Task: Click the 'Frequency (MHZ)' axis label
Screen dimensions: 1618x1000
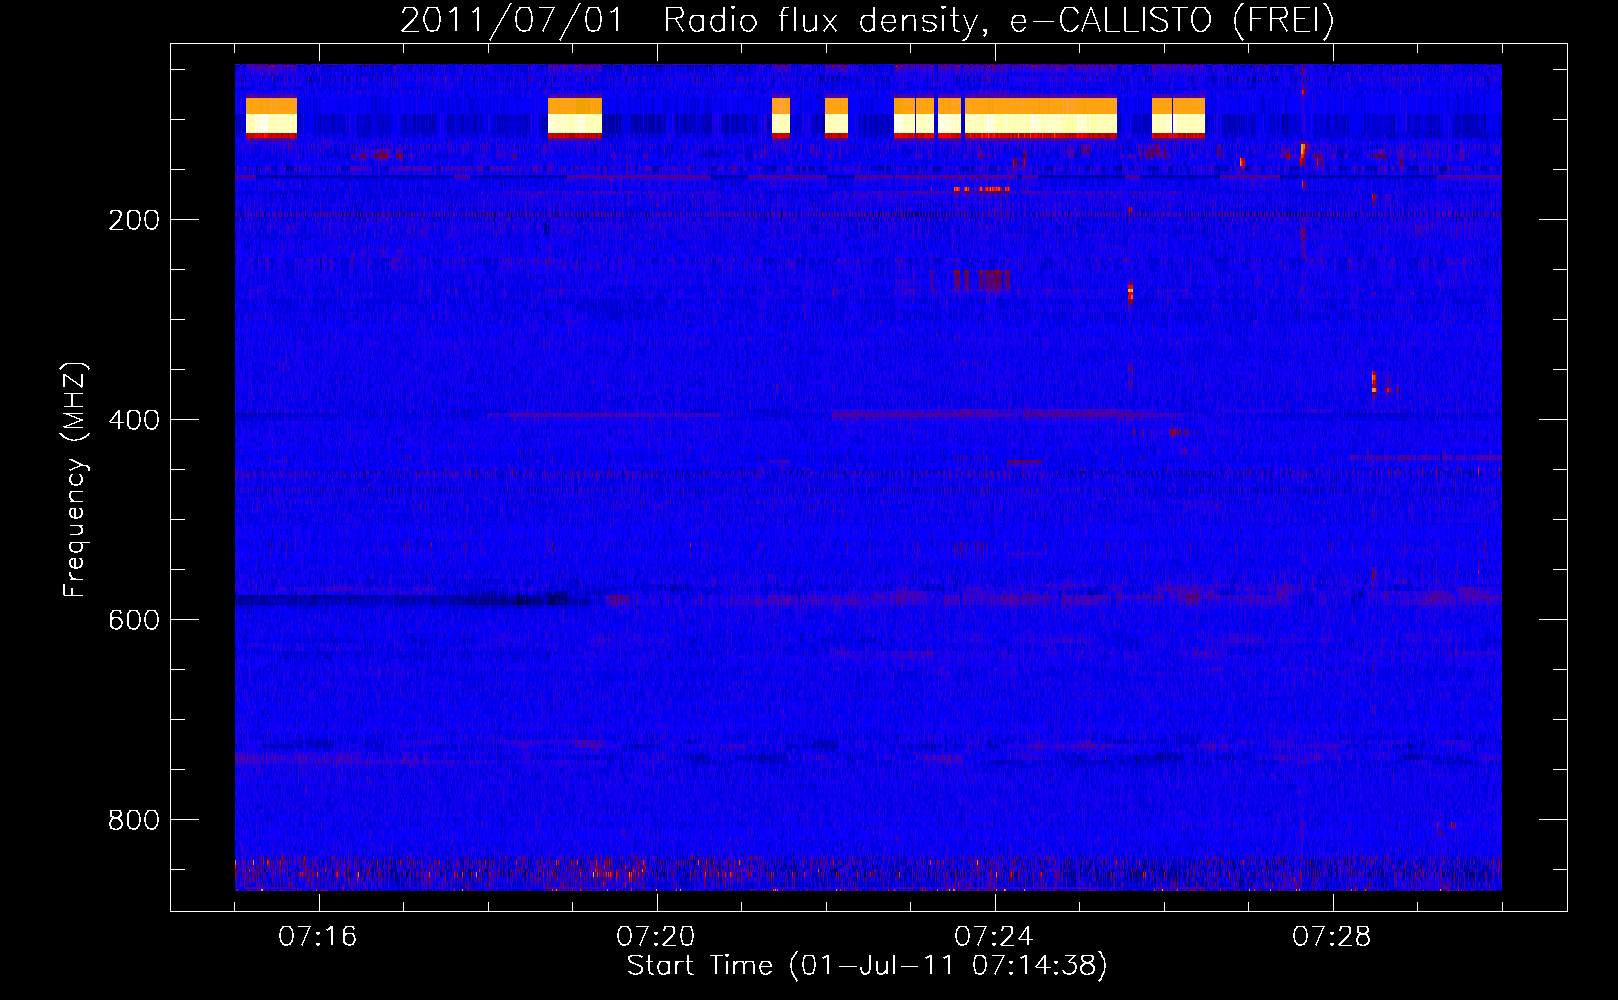Action: point(74,479)
